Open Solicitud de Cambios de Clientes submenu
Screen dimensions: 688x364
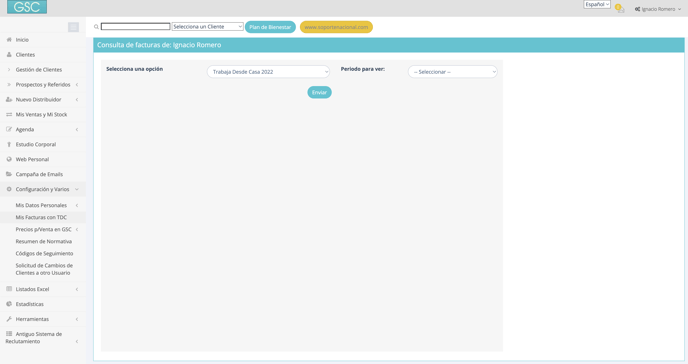coord(44,269)
